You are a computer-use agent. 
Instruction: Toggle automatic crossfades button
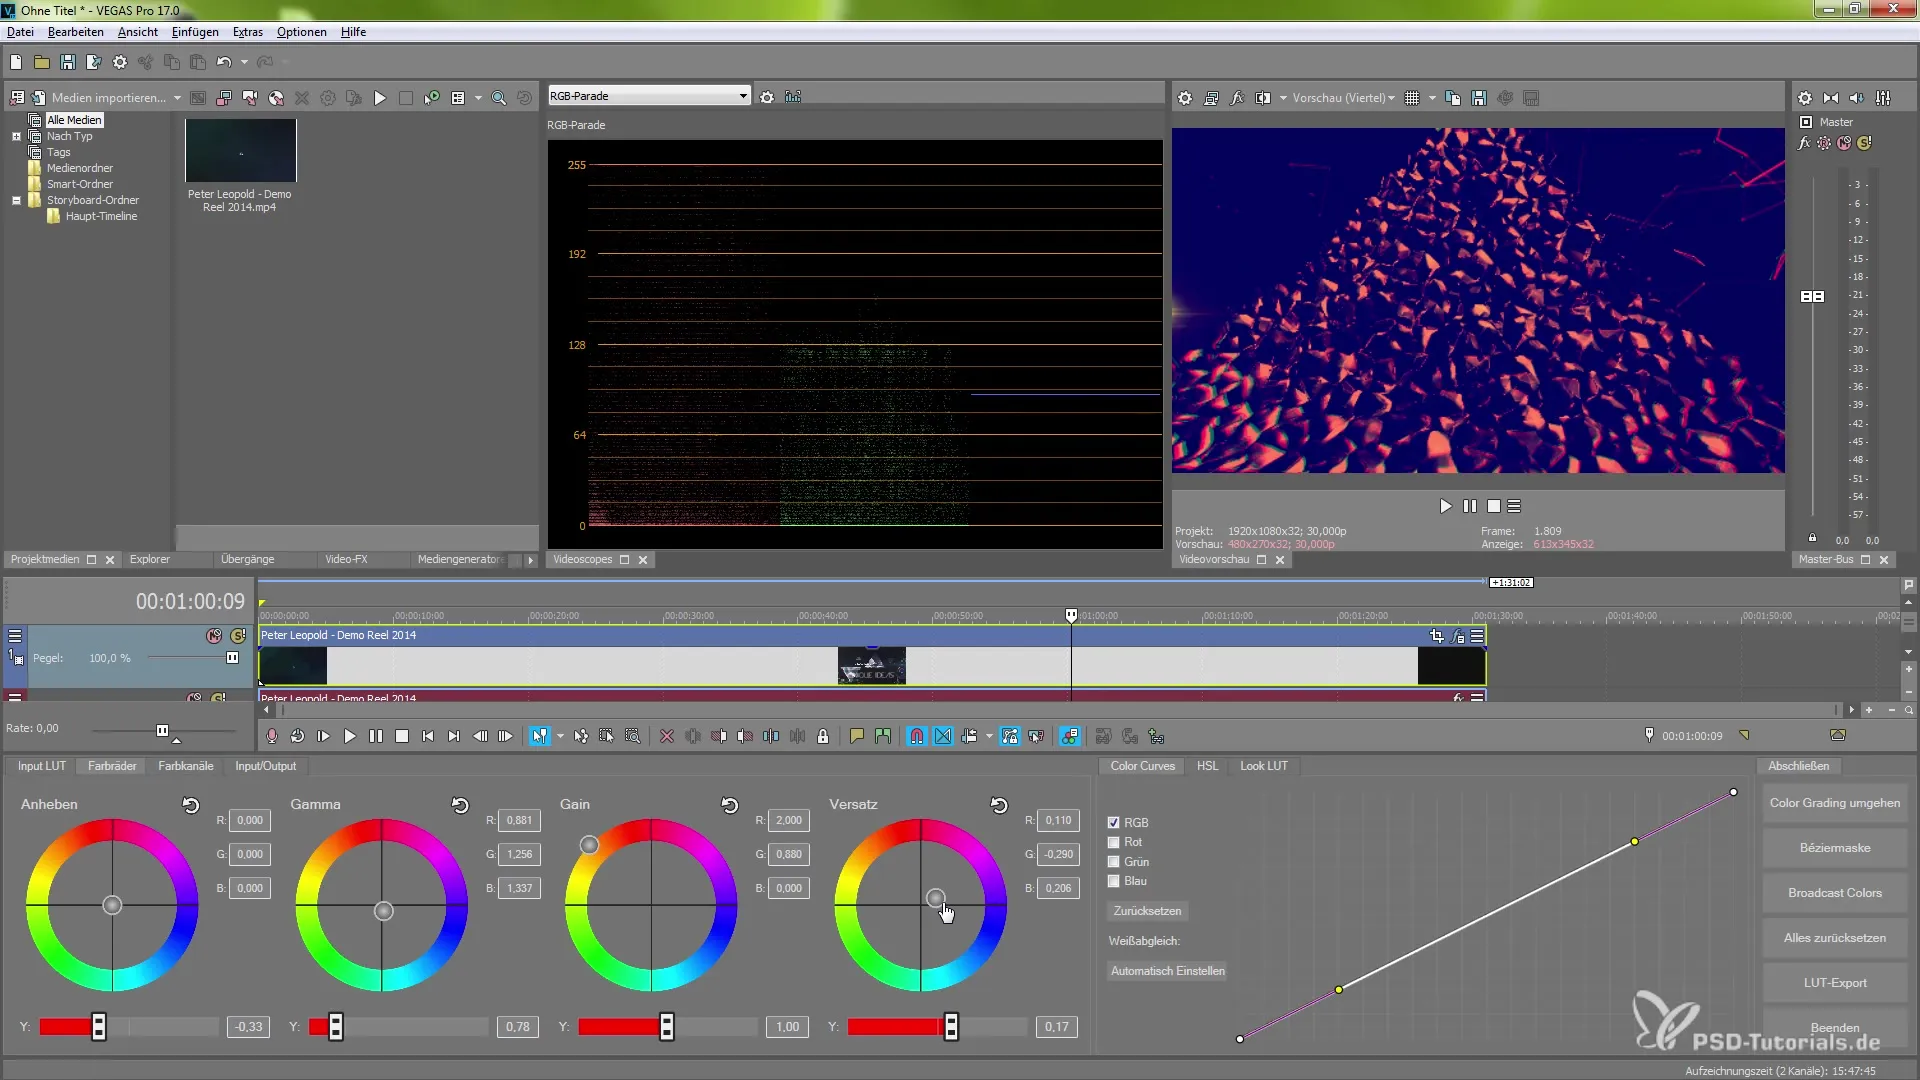[943, 736]
